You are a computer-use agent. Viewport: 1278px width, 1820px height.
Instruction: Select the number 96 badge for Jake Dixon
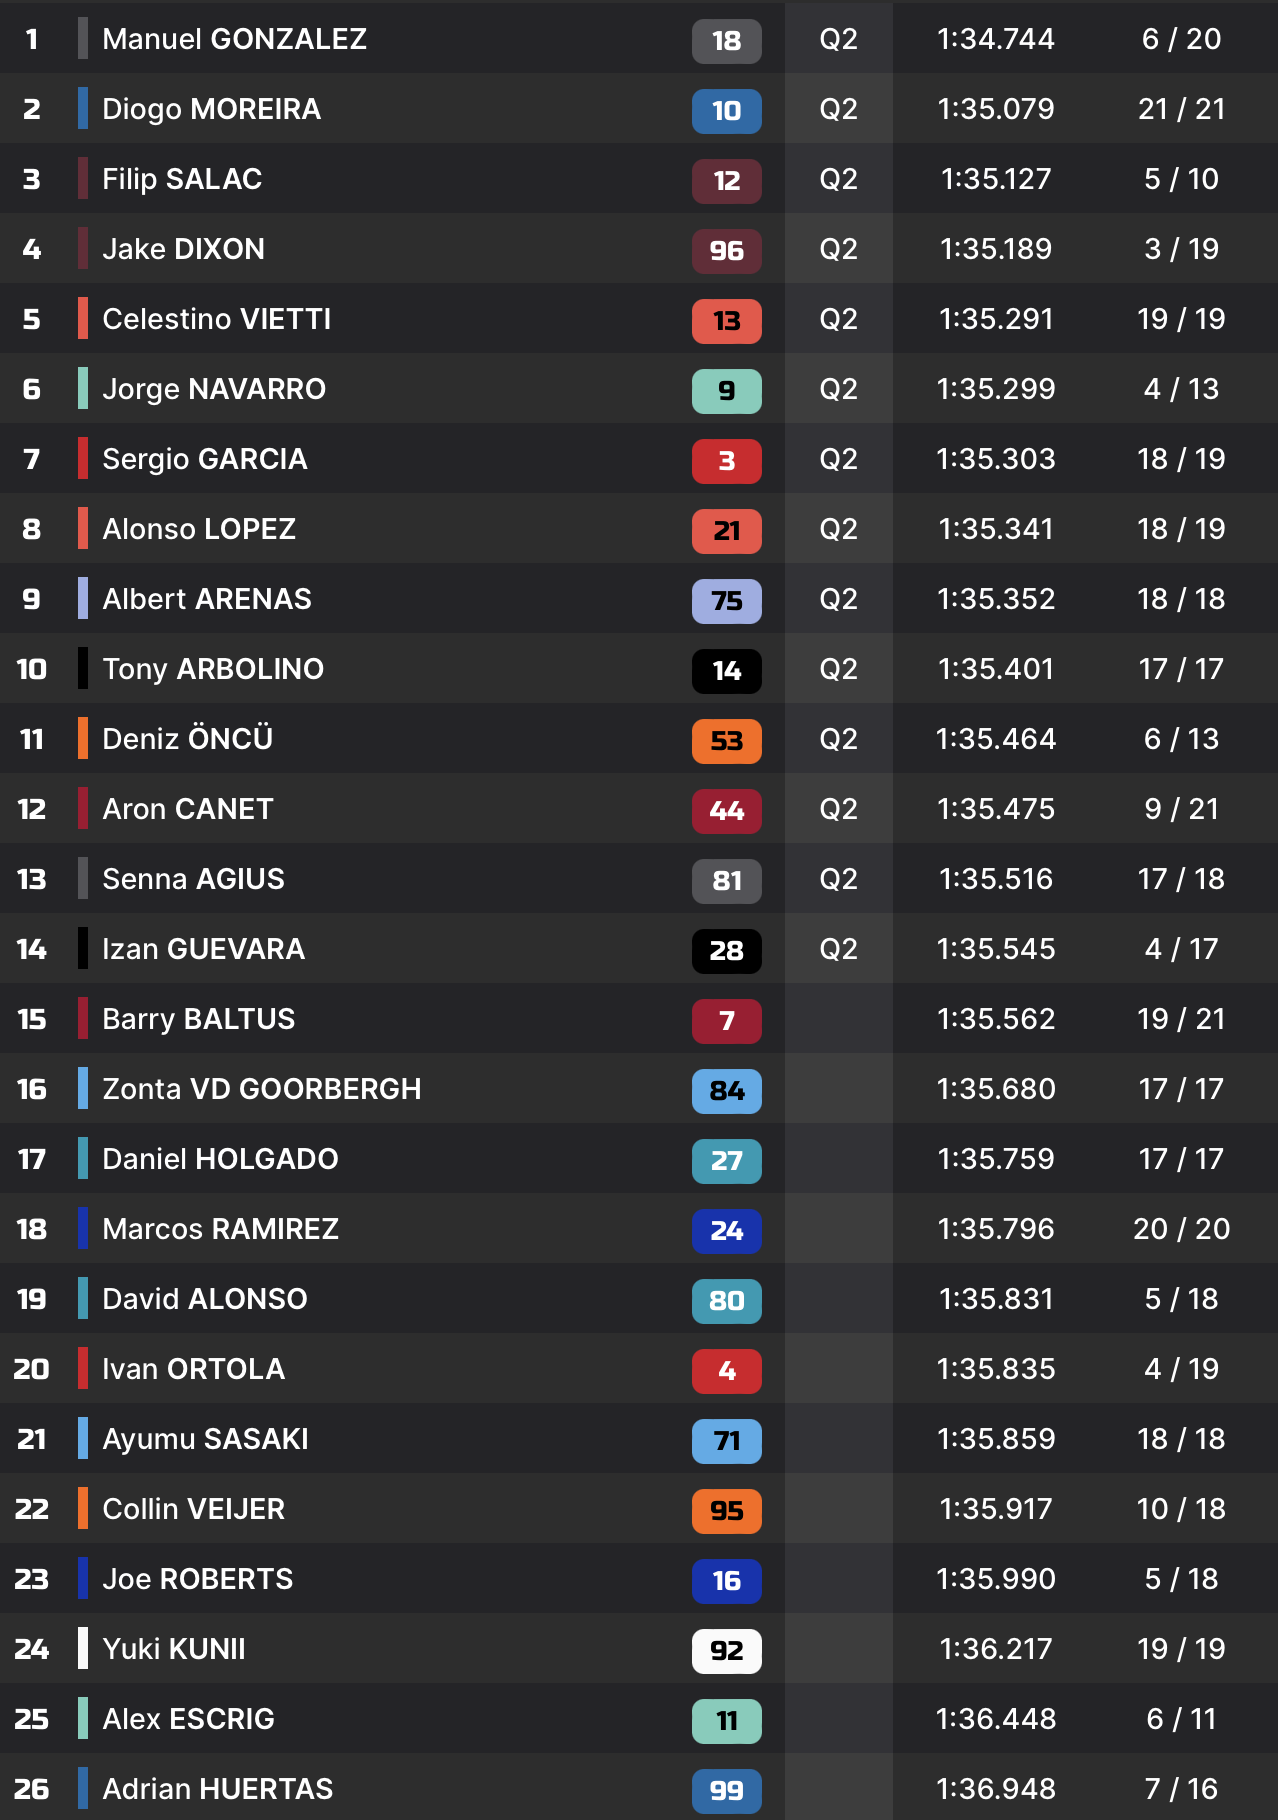point(726,251)
